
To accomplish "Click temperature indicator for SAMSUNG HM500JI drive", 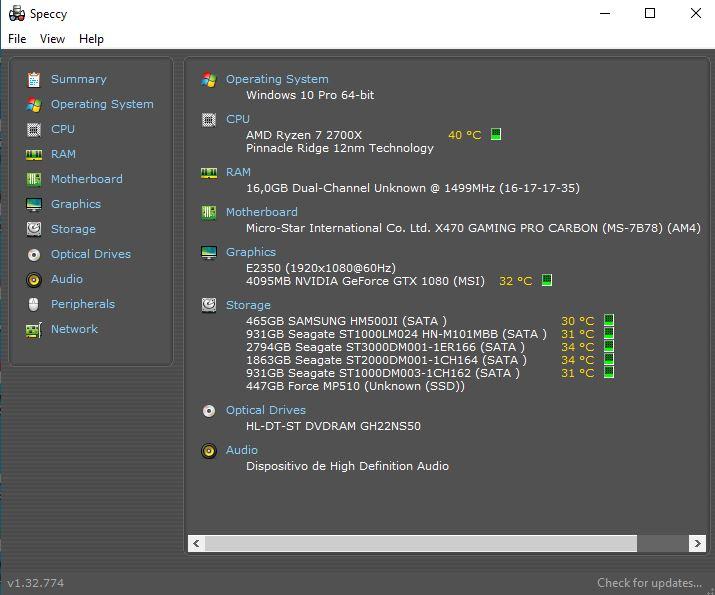I will coord(609,320).
